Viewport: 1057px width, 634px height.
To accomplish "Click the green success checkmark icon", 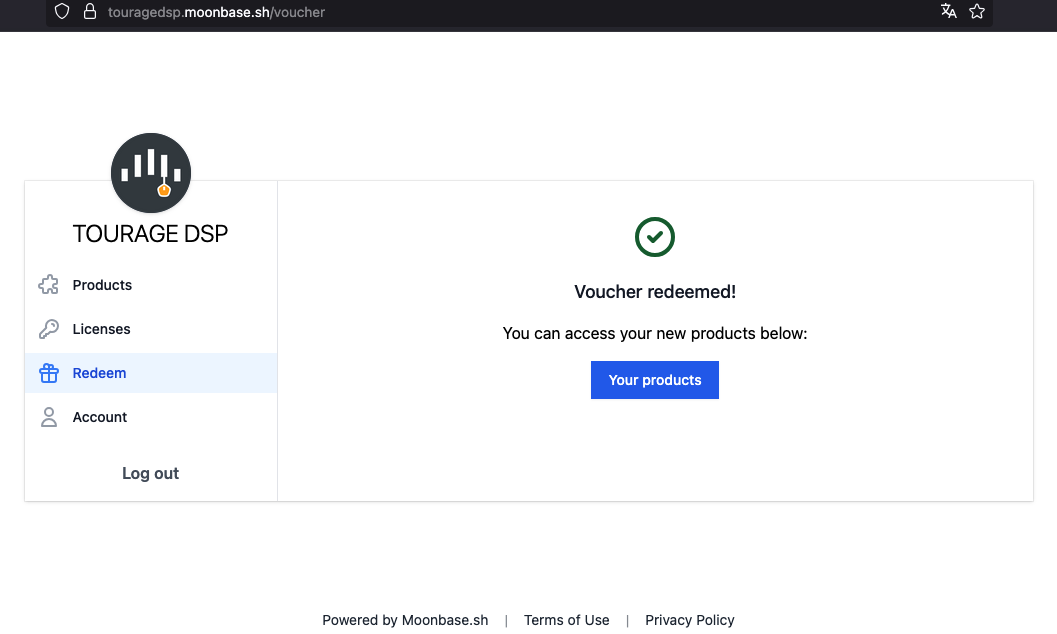I will tap(655, 237).
